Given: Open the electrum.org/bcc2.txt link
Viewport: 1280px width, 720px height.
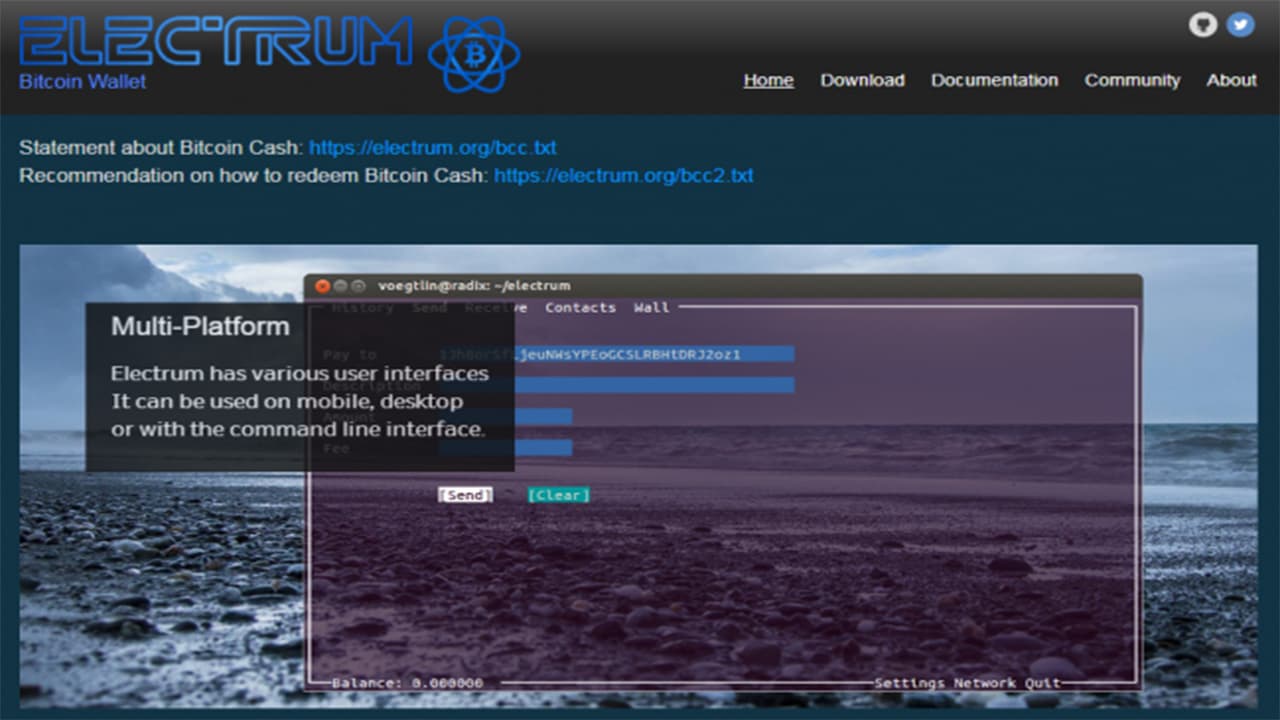Looking at the screenshot, I should point(623,176).
